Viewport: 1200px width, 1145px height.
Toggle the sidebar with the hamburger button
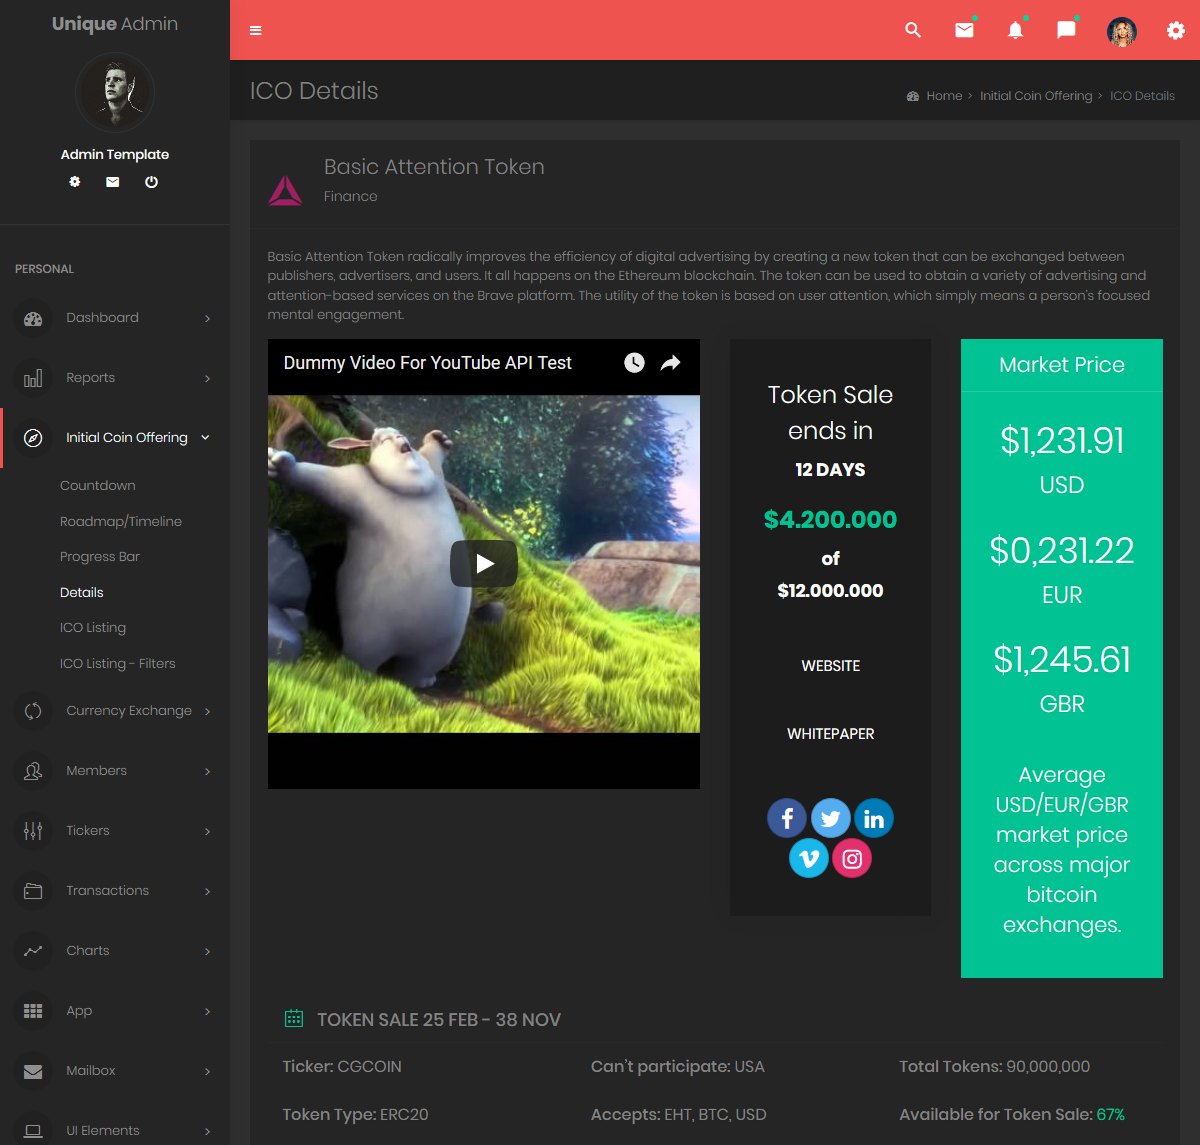click(x=256, y=31)
